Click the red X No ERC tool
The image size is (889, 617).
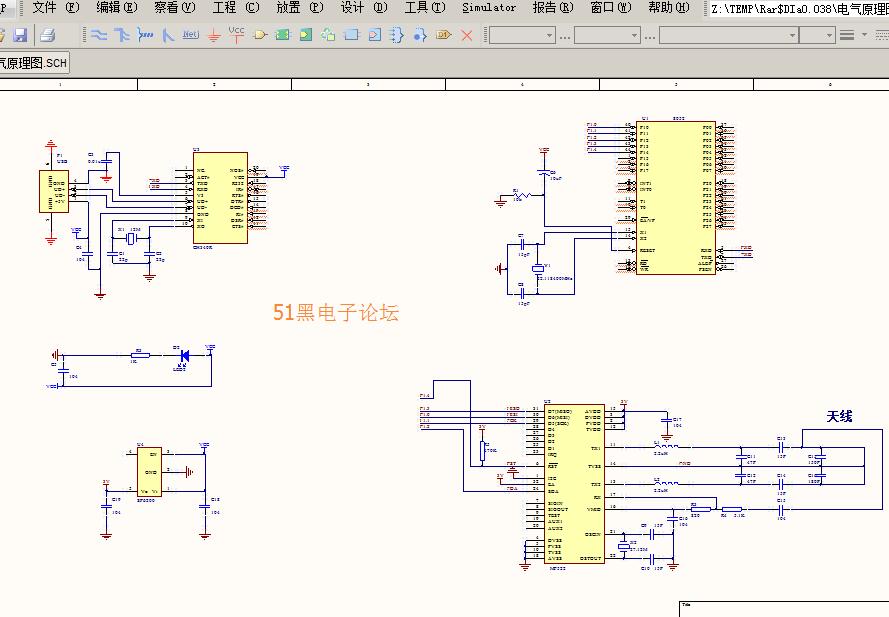pos(467,35)
